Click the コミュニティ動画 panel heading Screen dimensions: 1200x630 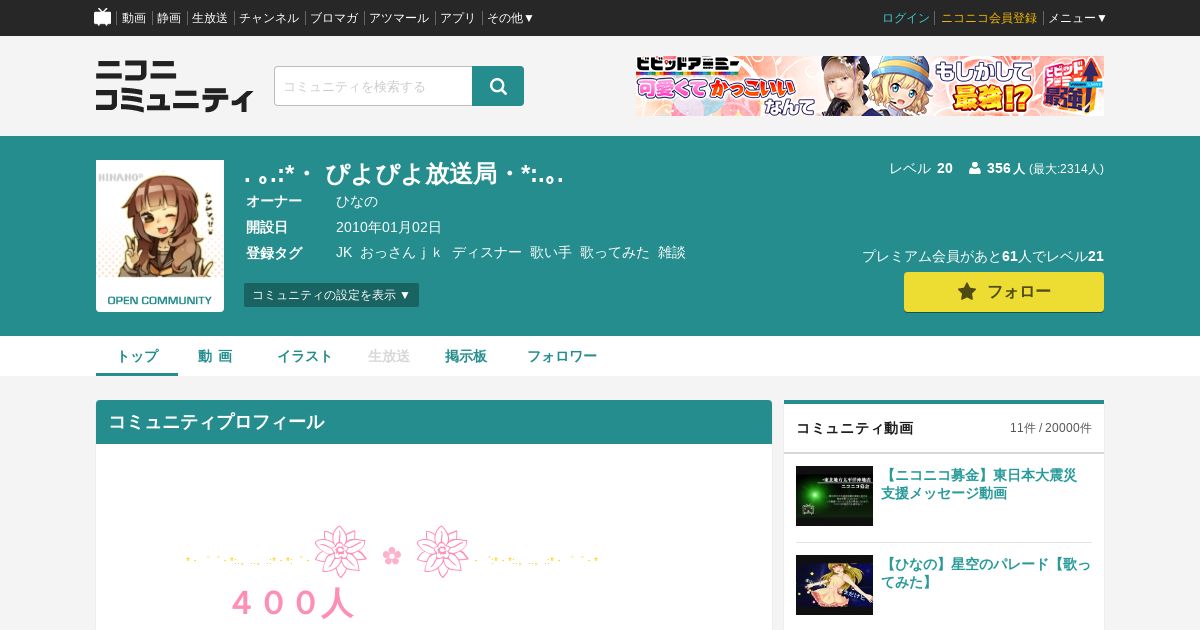[x=855, y=428]
